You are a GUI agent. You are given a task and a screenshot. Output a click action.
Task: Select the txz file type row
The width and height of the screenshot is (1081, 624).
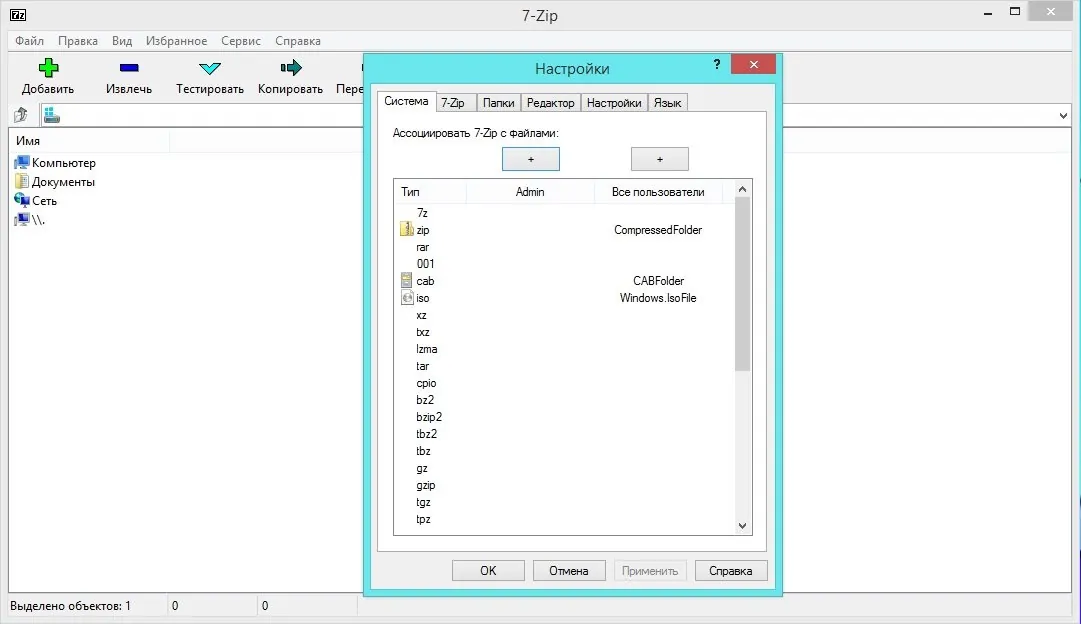[564, 332]
